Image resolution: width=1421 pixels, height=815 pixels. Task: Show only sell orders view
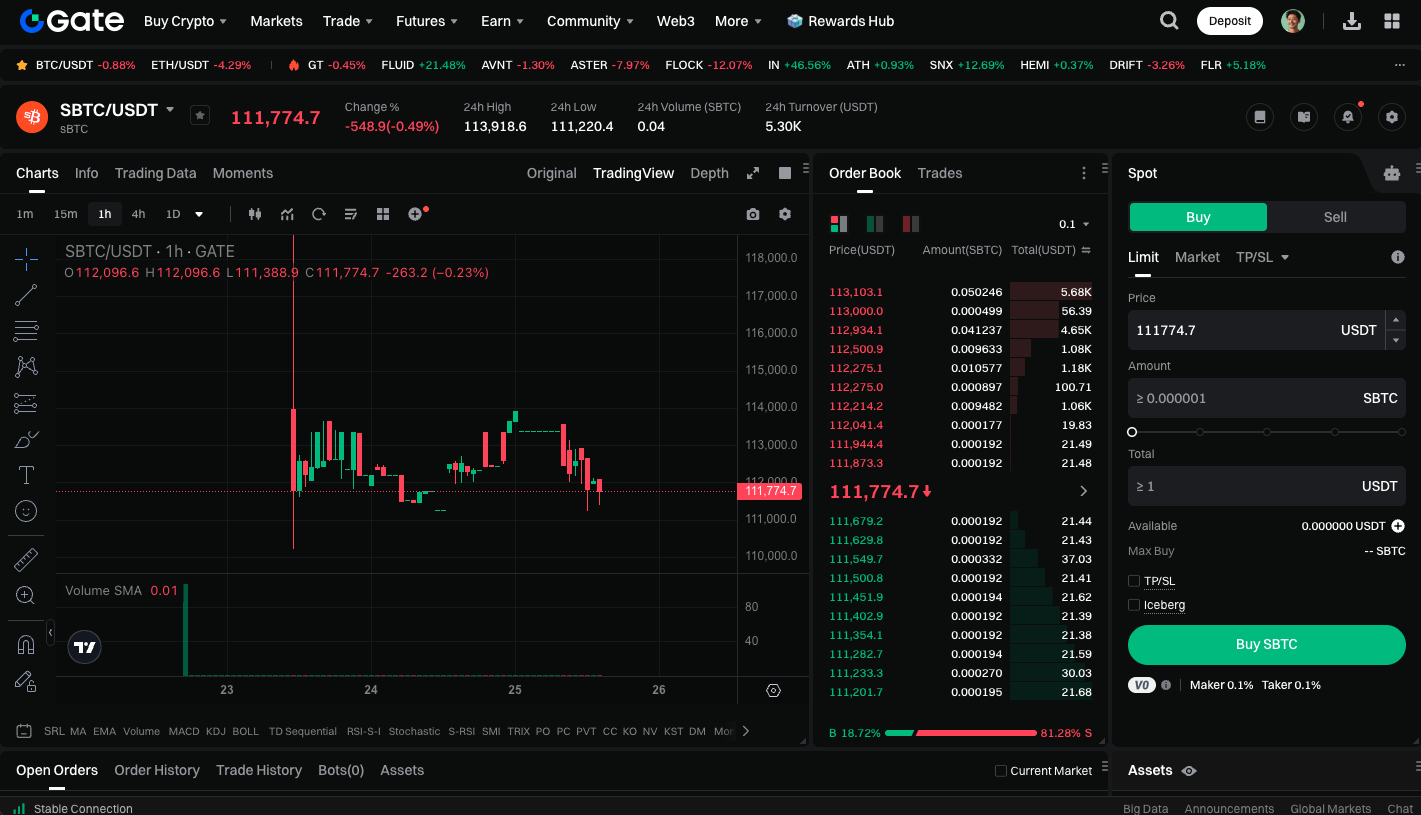[910, 224]
